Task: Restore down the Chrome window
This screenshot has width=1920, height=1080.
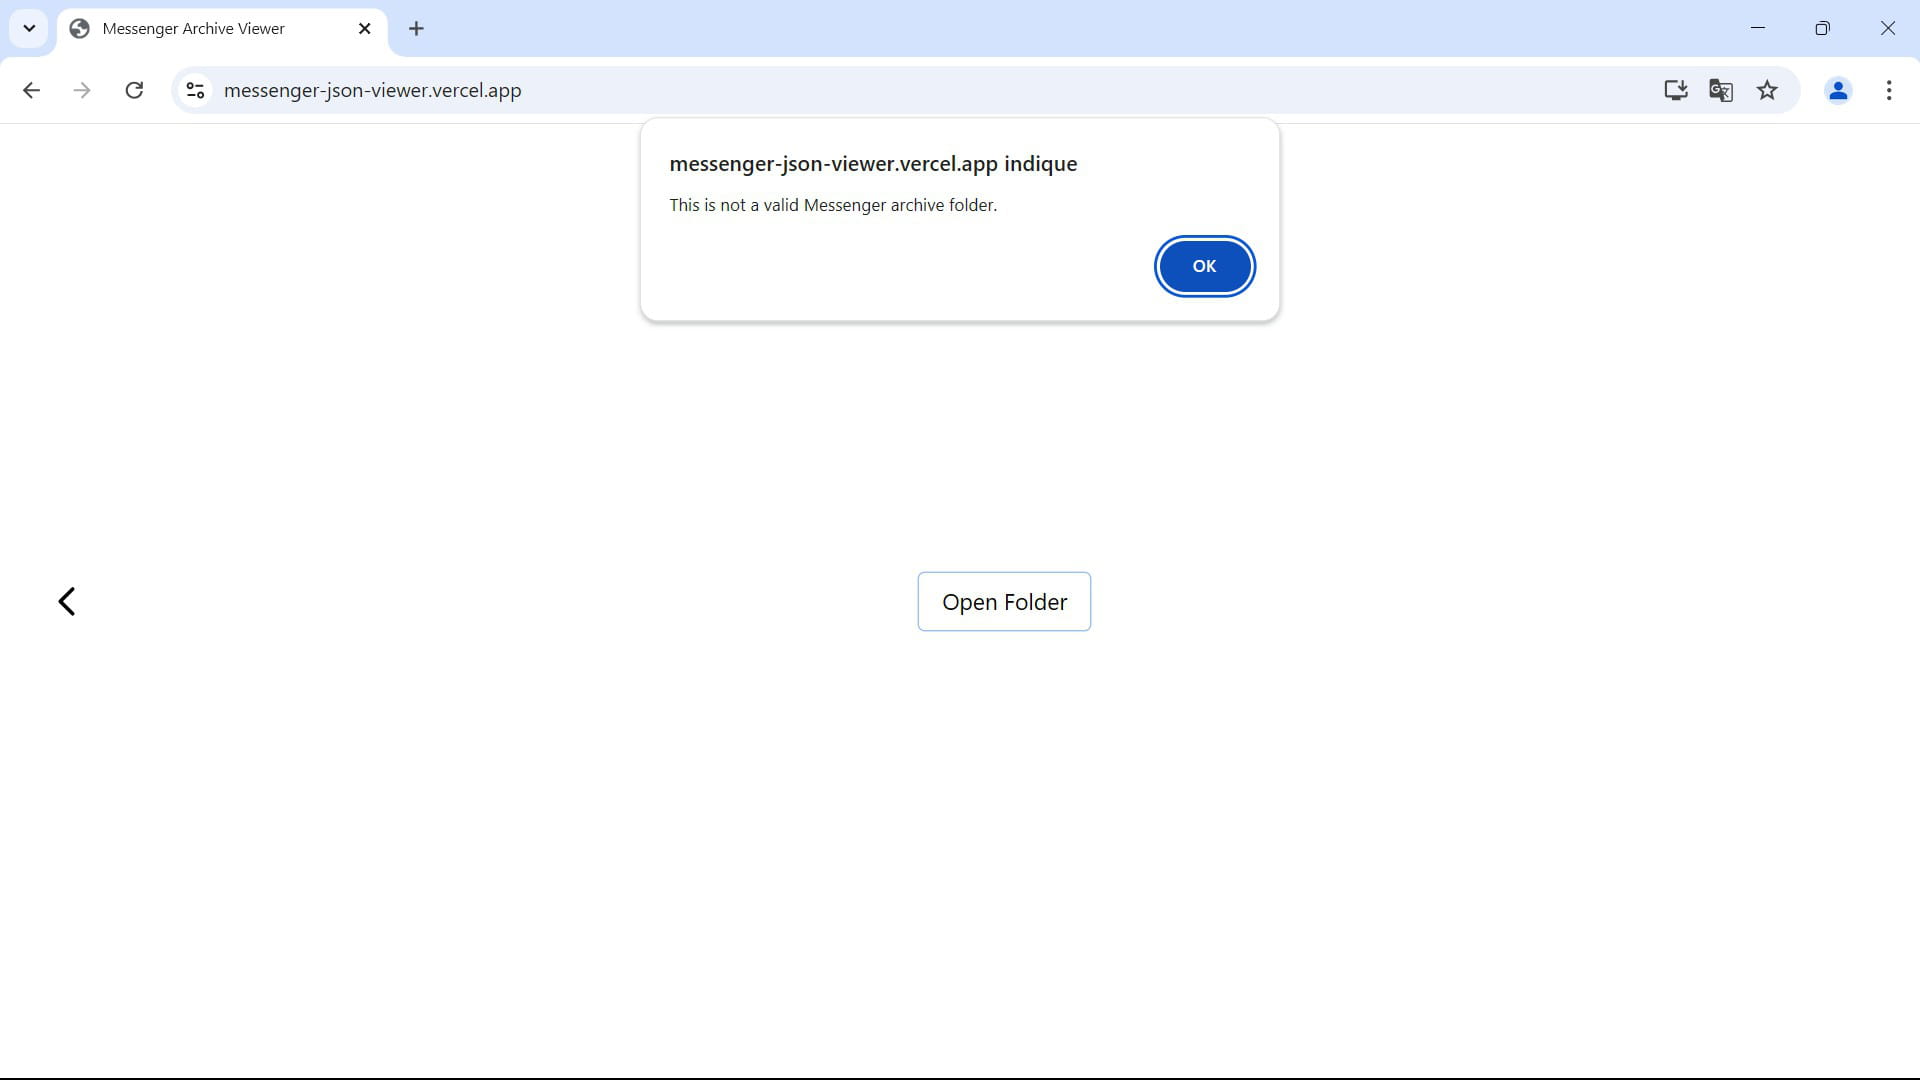Action: (x=1822, y=28)
